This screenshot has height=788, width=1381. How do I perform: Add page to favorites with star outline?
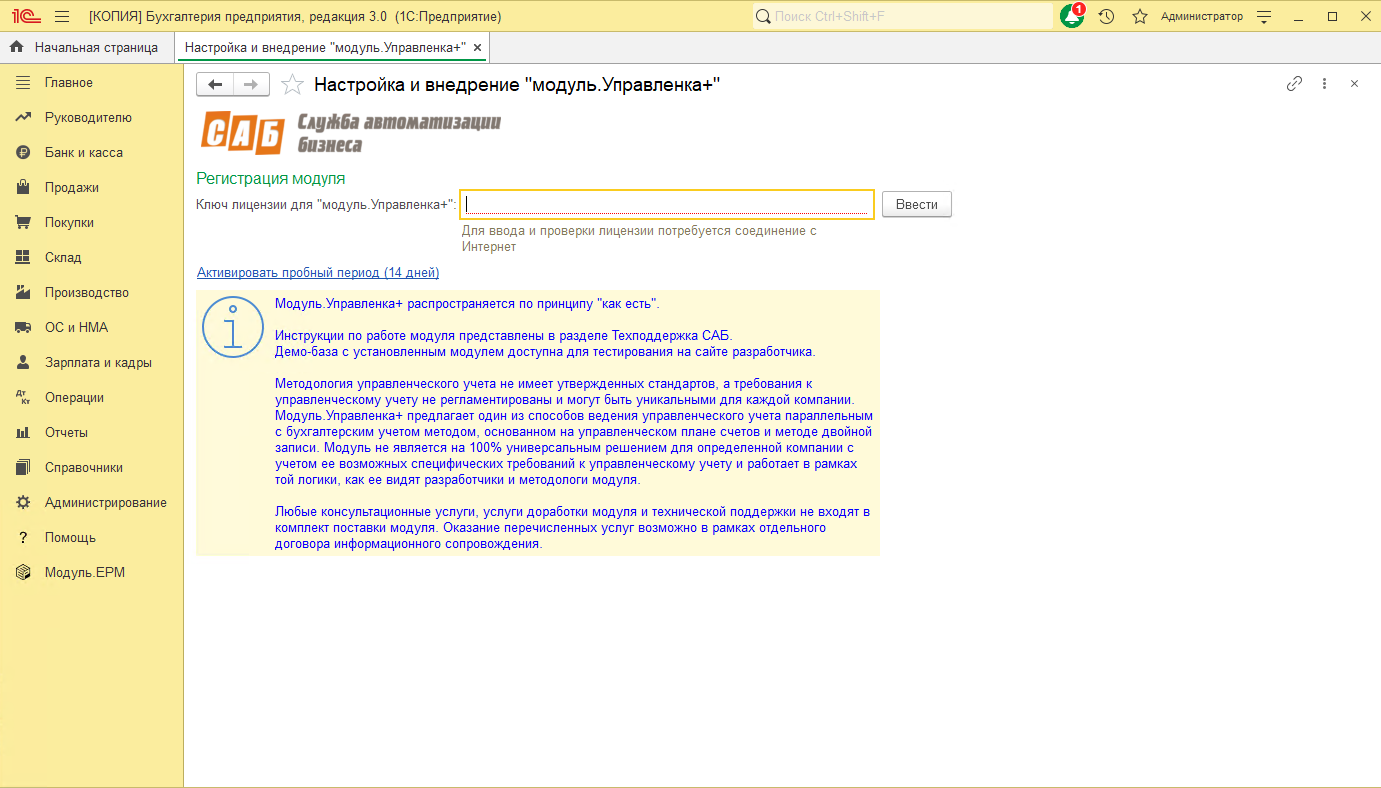pos(292,85)
